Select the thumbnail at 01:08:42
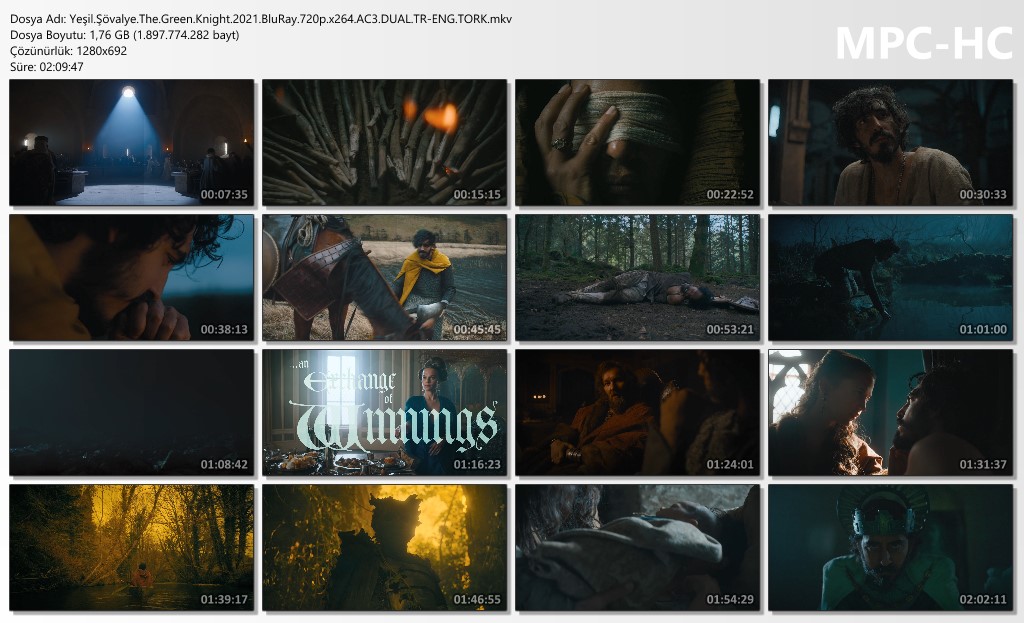The image size is (1024, 623). pos(131,412)
